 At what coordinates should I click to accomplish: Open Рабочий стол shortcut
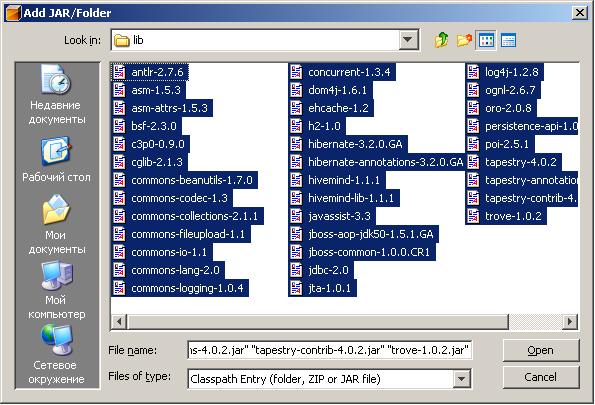(56, 159)
